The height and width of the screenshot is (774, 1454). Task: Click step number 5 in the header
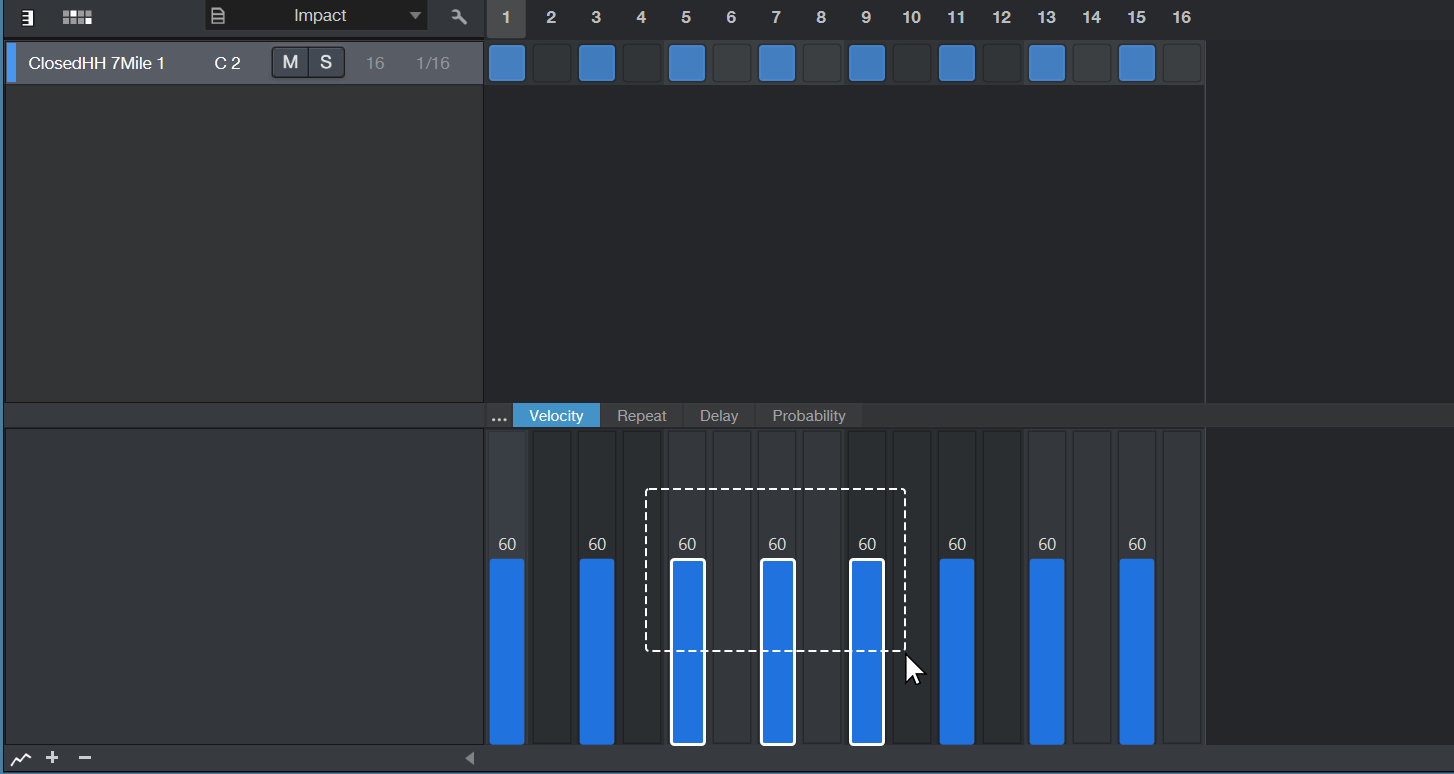pos(686,18)
